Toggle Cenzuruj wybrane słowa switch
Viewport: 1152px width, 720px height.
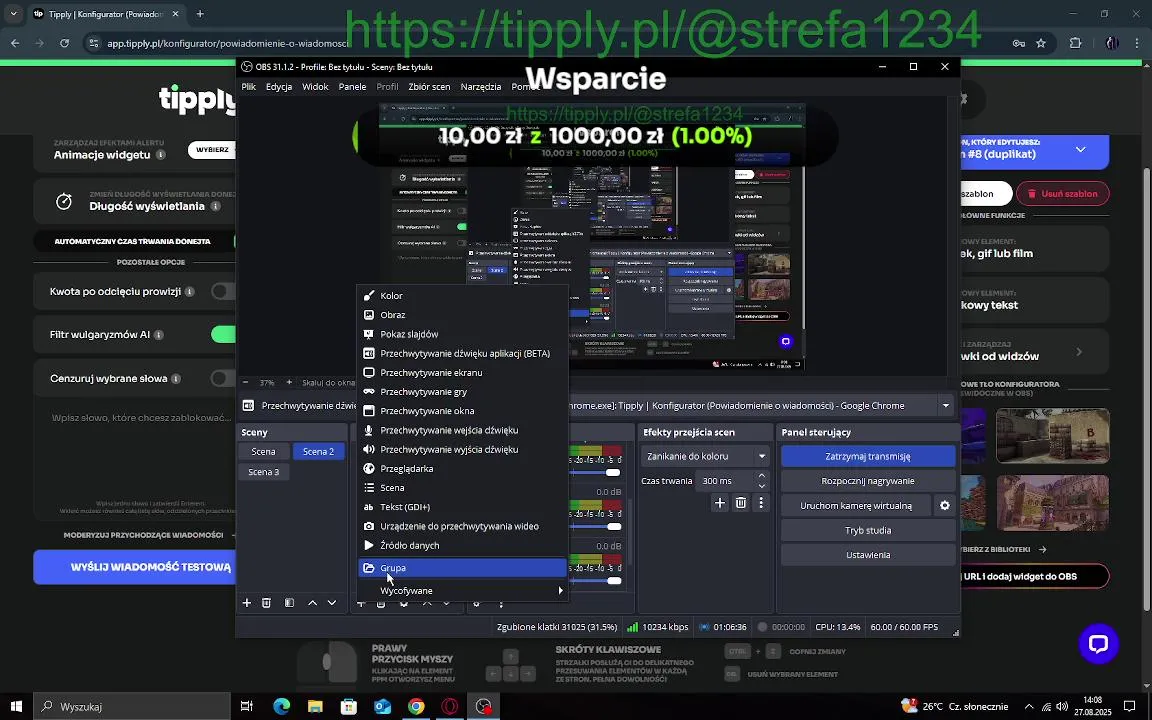click(223, 378)
